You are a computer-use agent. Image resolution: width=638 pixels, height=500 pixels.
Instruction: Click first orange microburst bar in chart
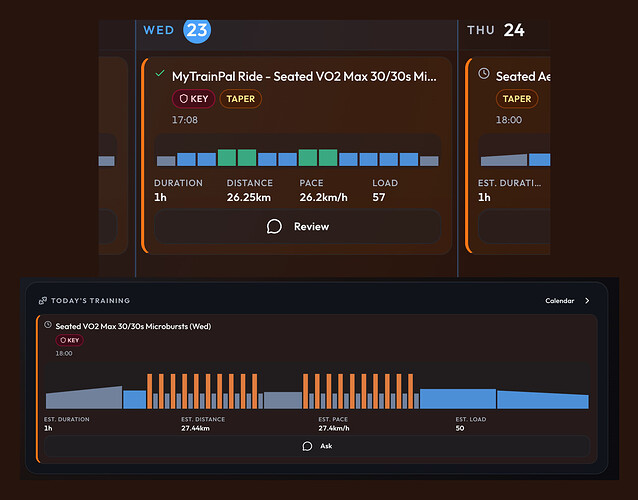click(149, 391)
